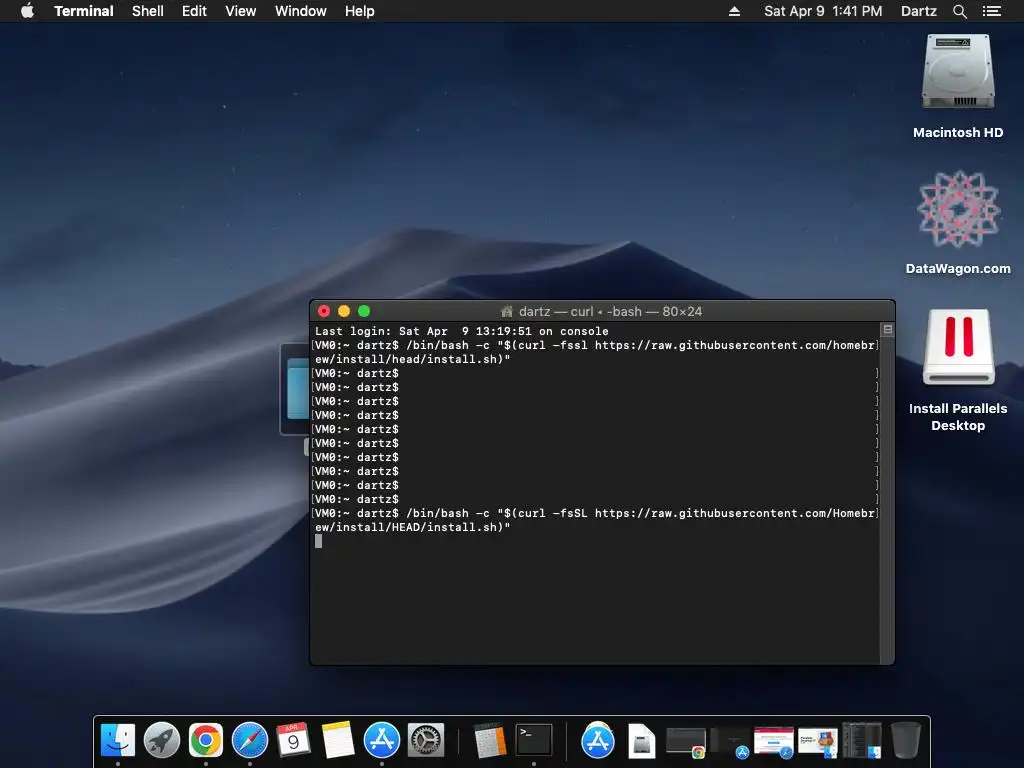Click the home folder icon in Terminal's title
The width and height of the screenshot is (1024, 768).
[506, 312]
